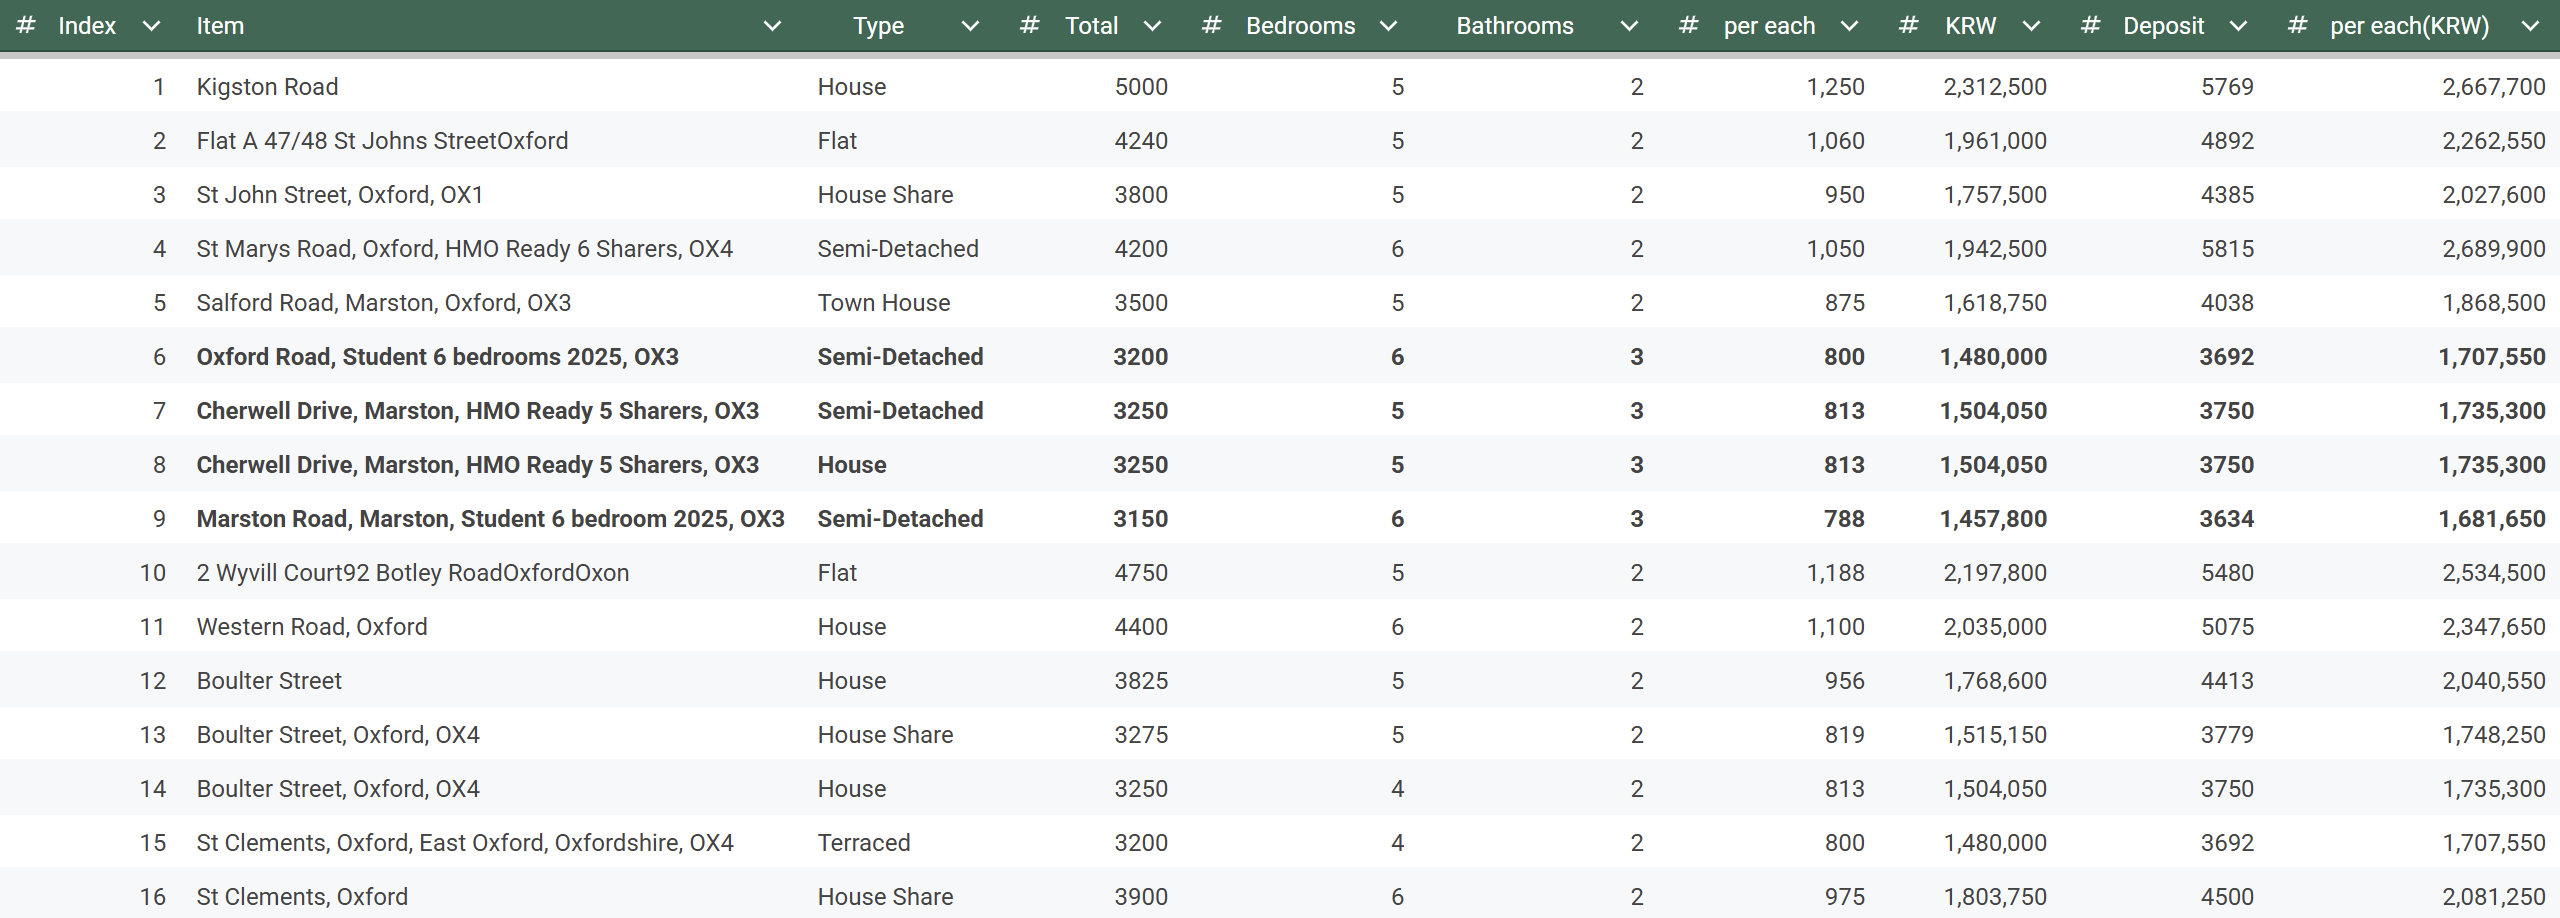Viewport: 2560px width, 918px height.
Task: Select Western Road, Oxford item cell
Action: coord(312,627)
